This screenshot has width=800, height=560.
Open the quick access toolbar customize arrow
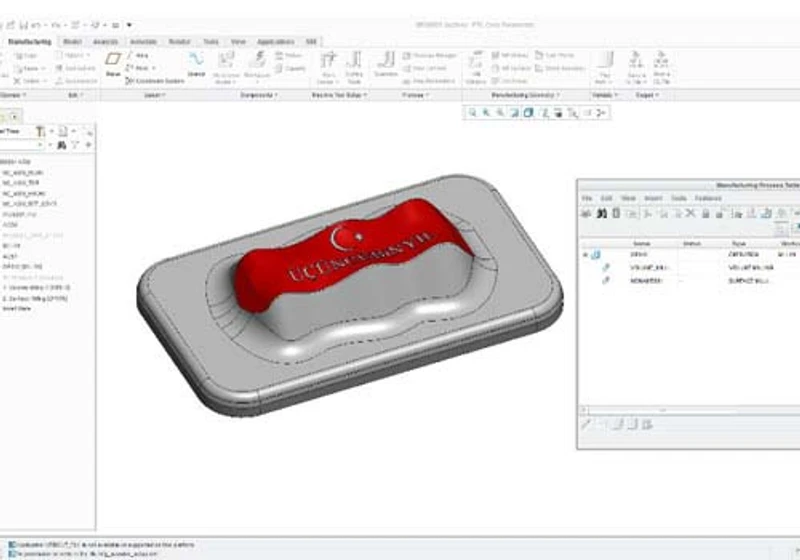(x=129, y=24)
